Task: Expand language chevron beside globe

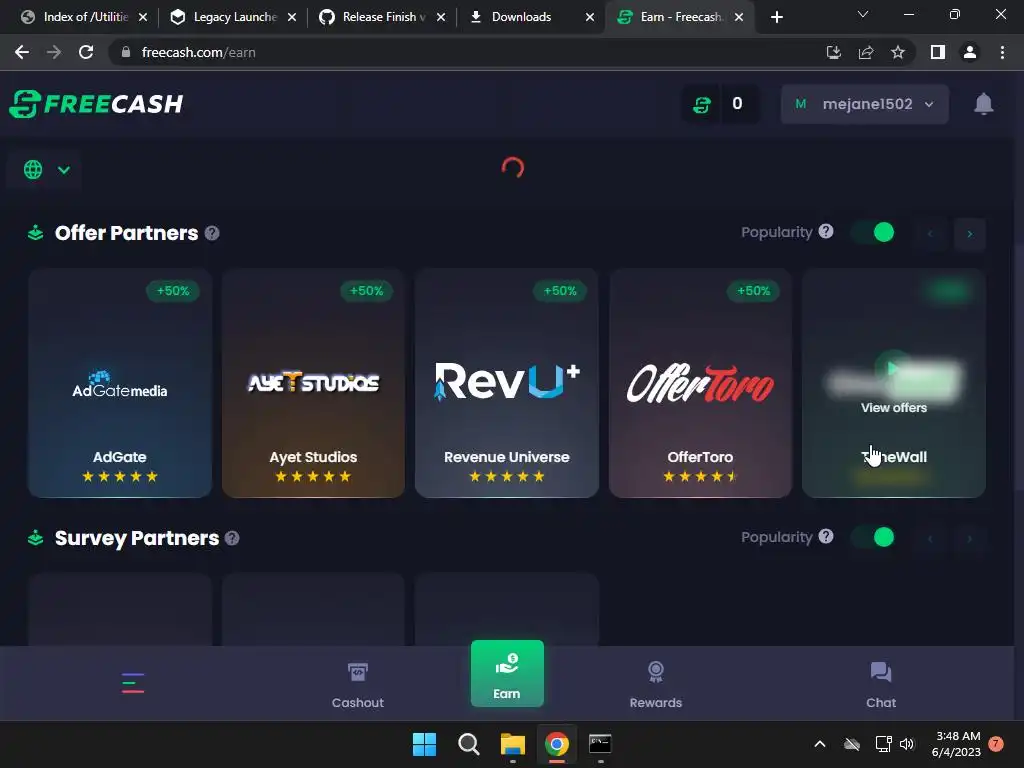Action: point(63,170)
